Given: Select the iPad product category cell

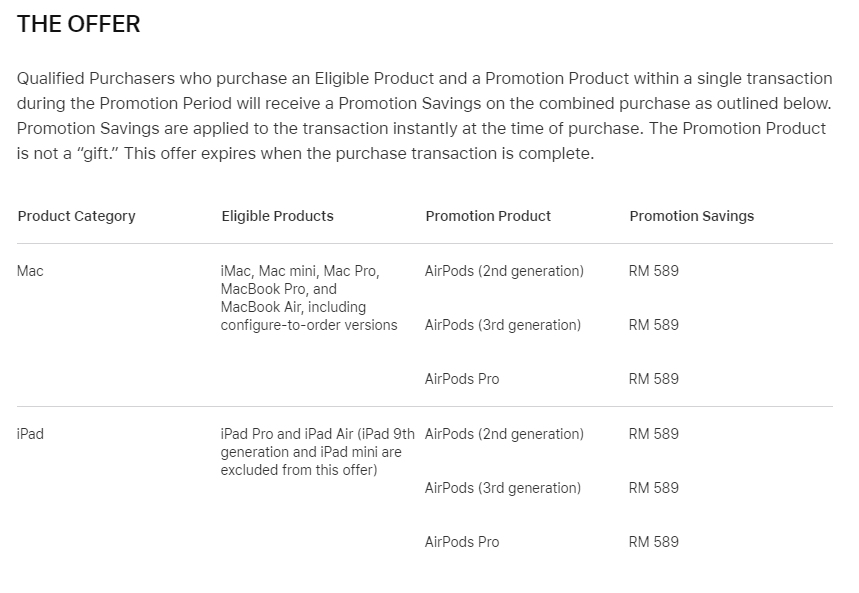Looking at the screenshot, I should 31,434.
